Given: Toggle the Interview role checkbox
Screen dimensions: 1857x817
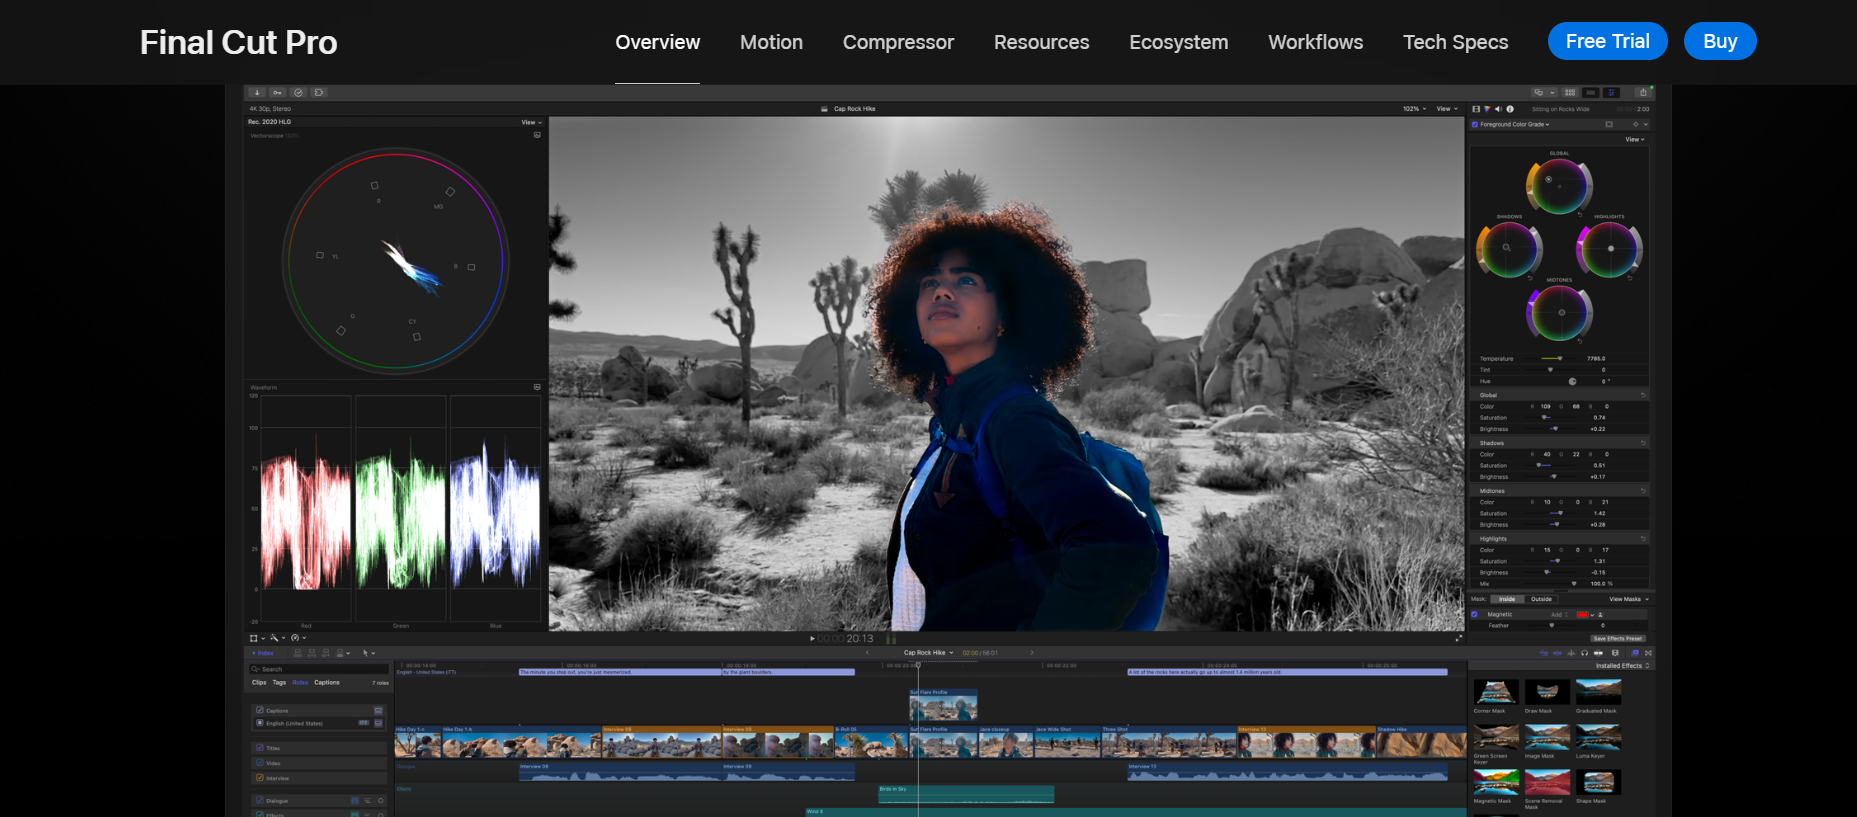Looking at the screenshot, I should click(x=260, y=778).
